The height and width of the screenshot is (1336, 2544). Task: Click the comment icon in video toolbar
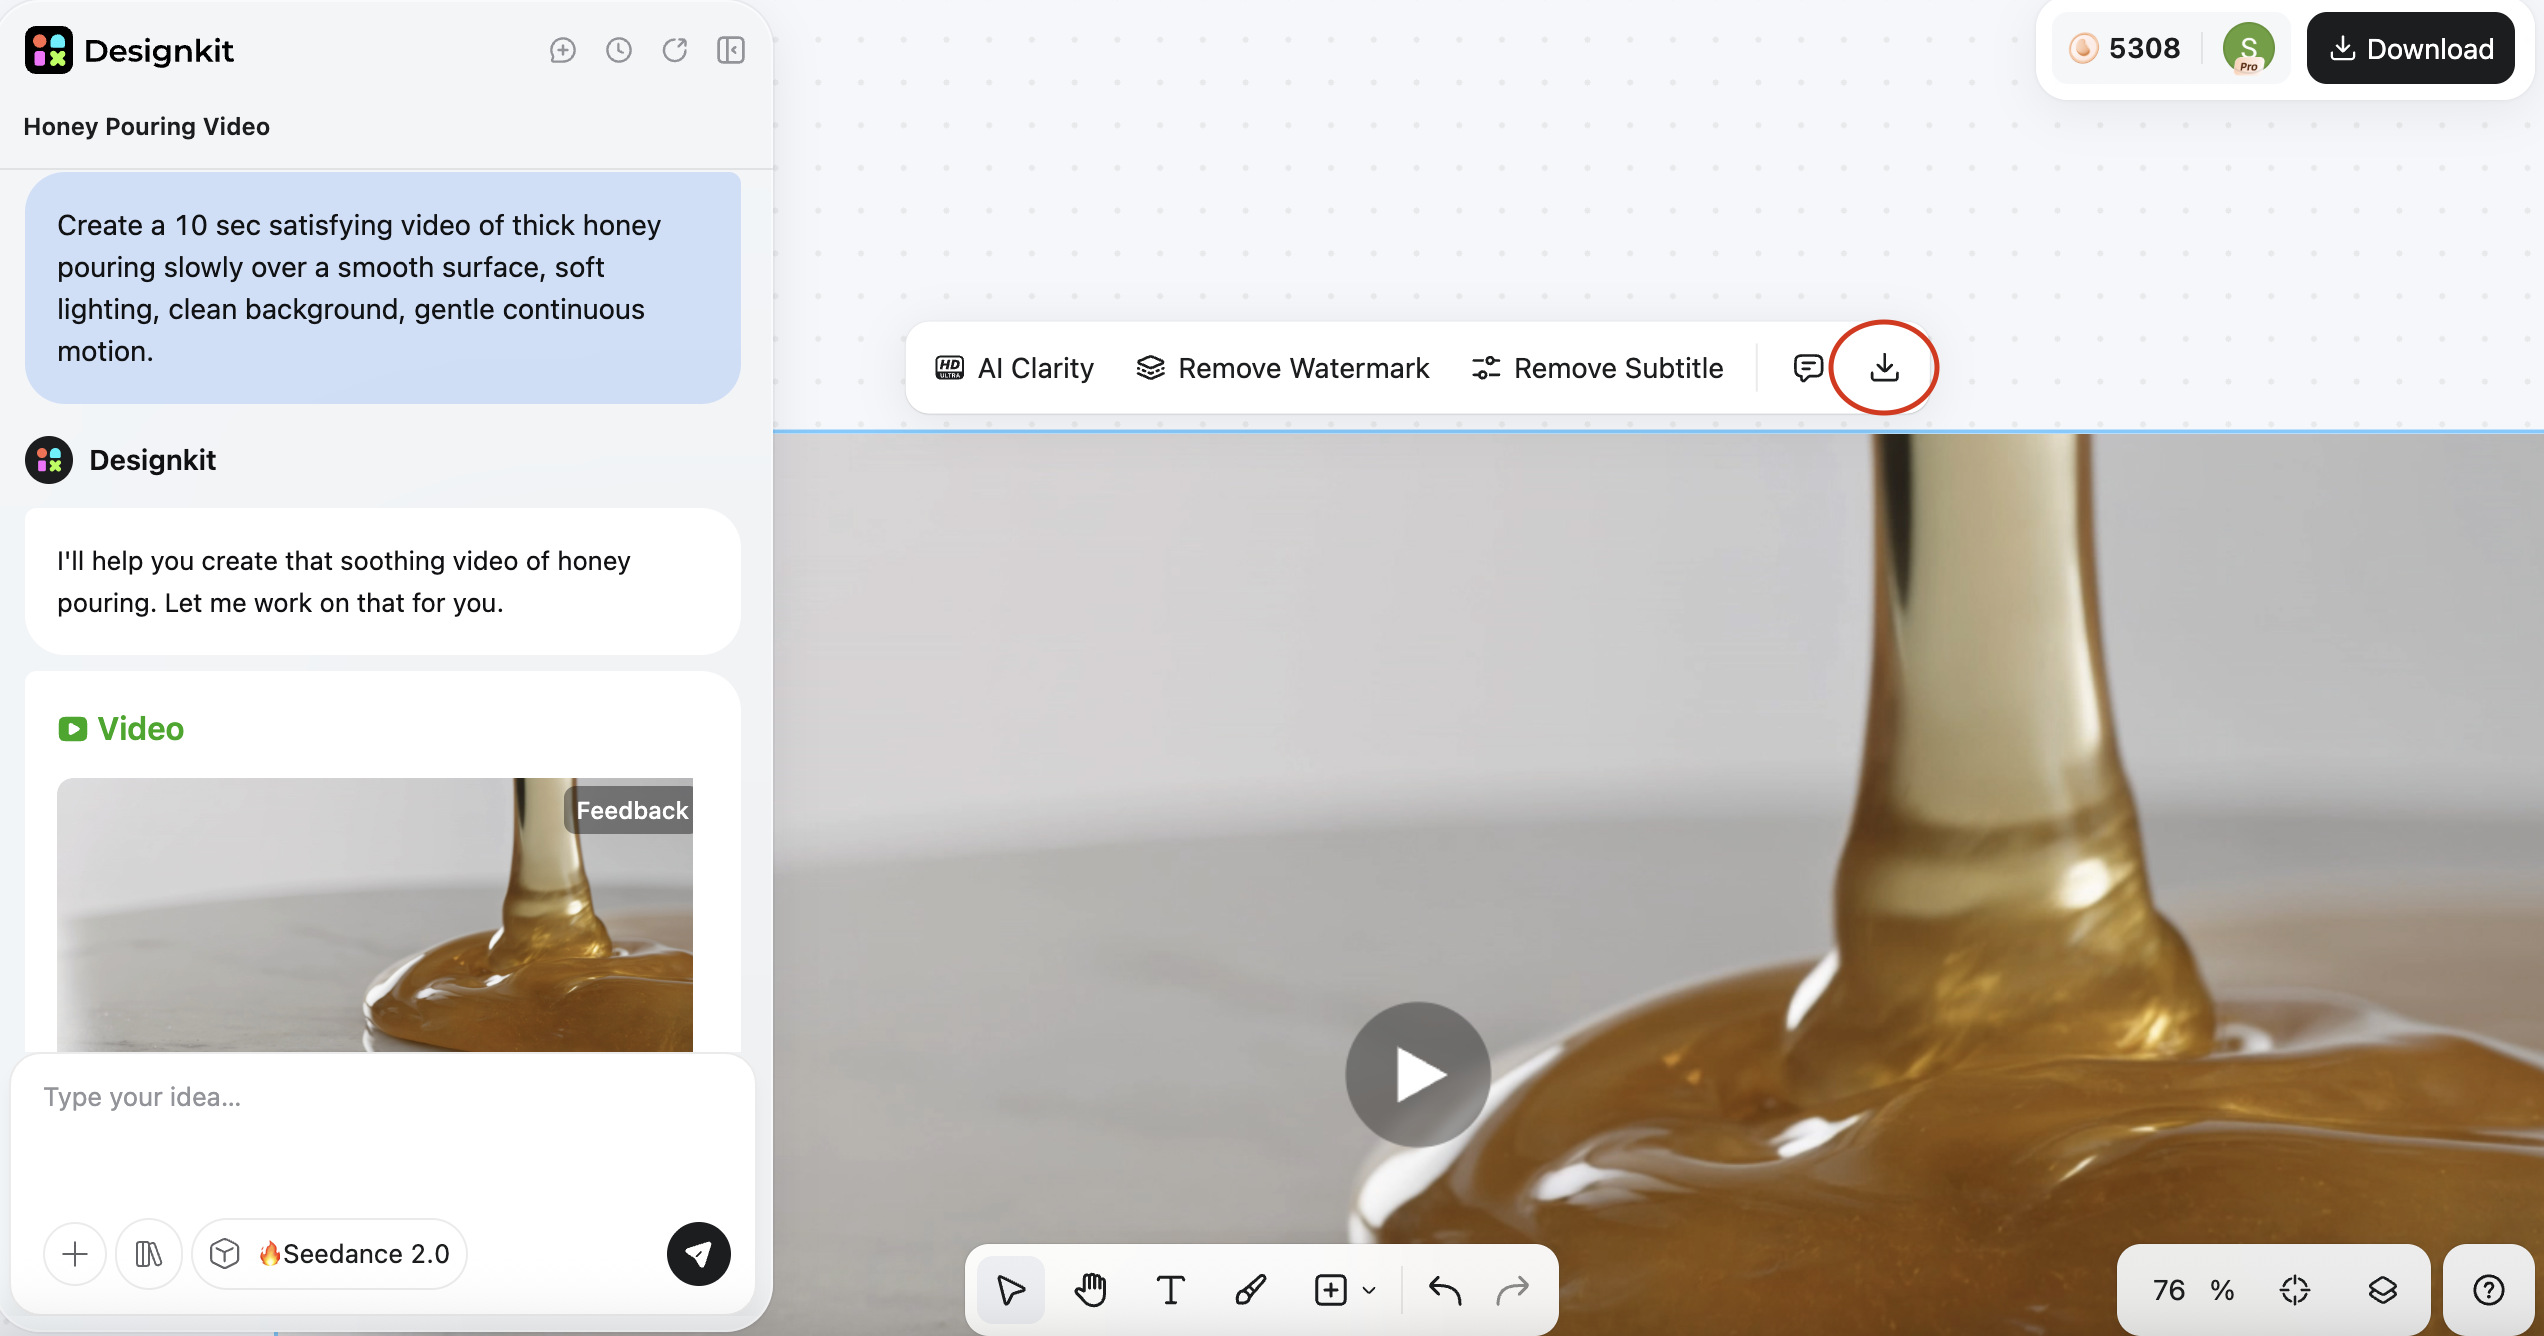tap(1808, 368)
